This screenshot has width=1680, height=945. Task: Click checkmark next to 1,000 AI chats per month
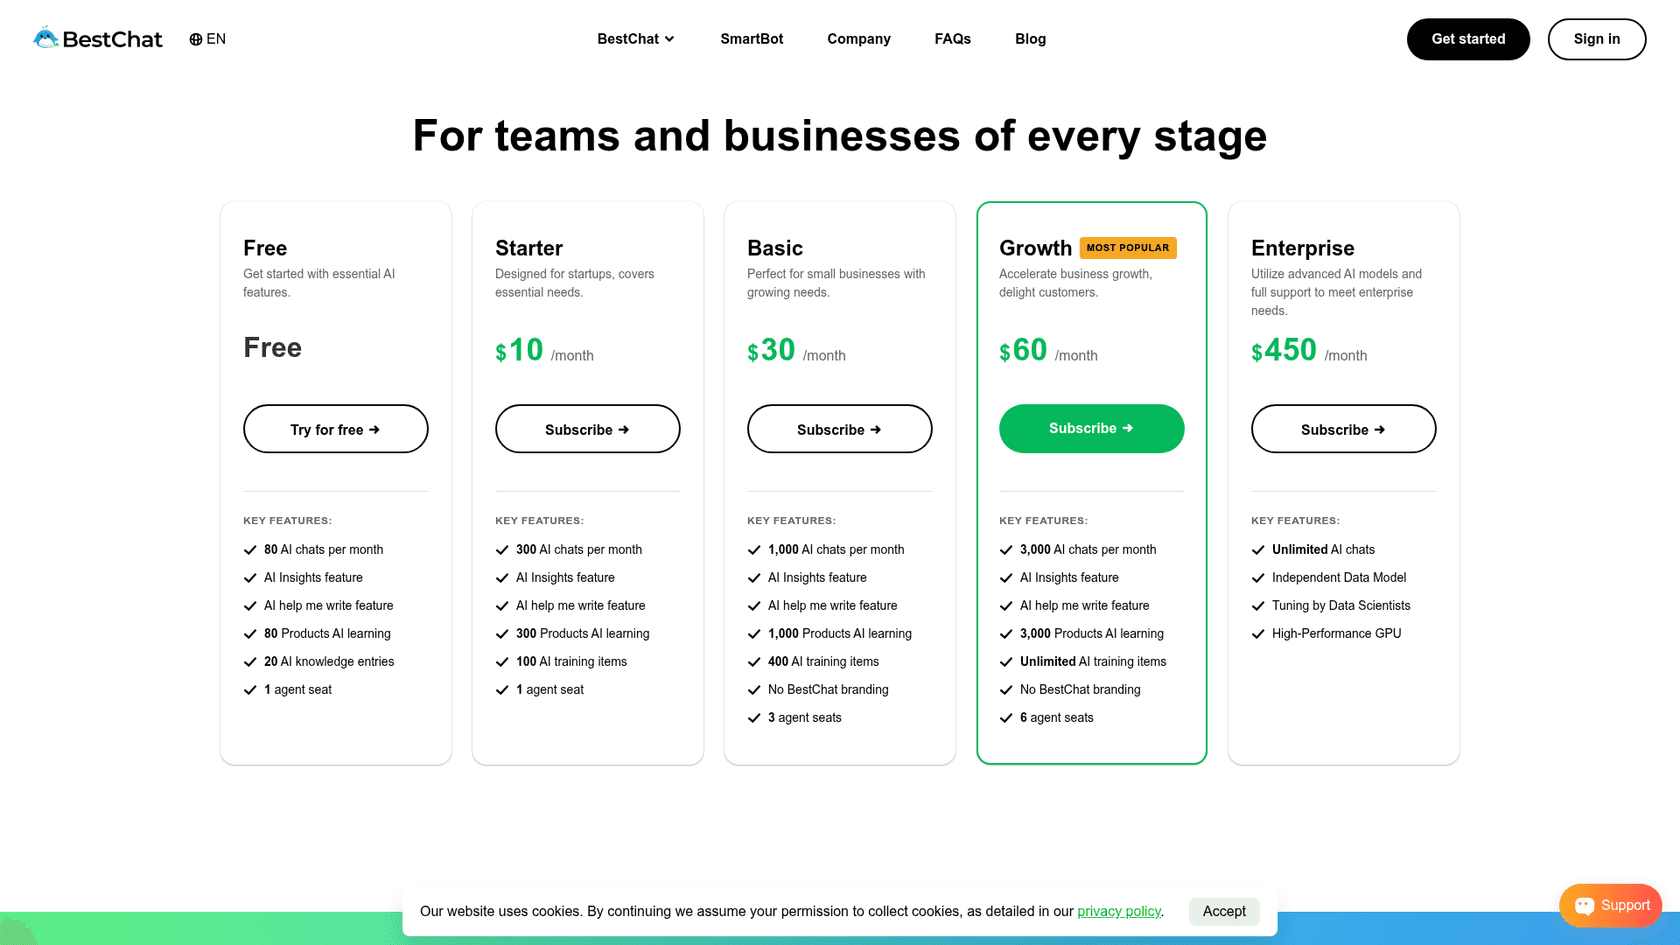pyautogui.click(x=754, y=550)
